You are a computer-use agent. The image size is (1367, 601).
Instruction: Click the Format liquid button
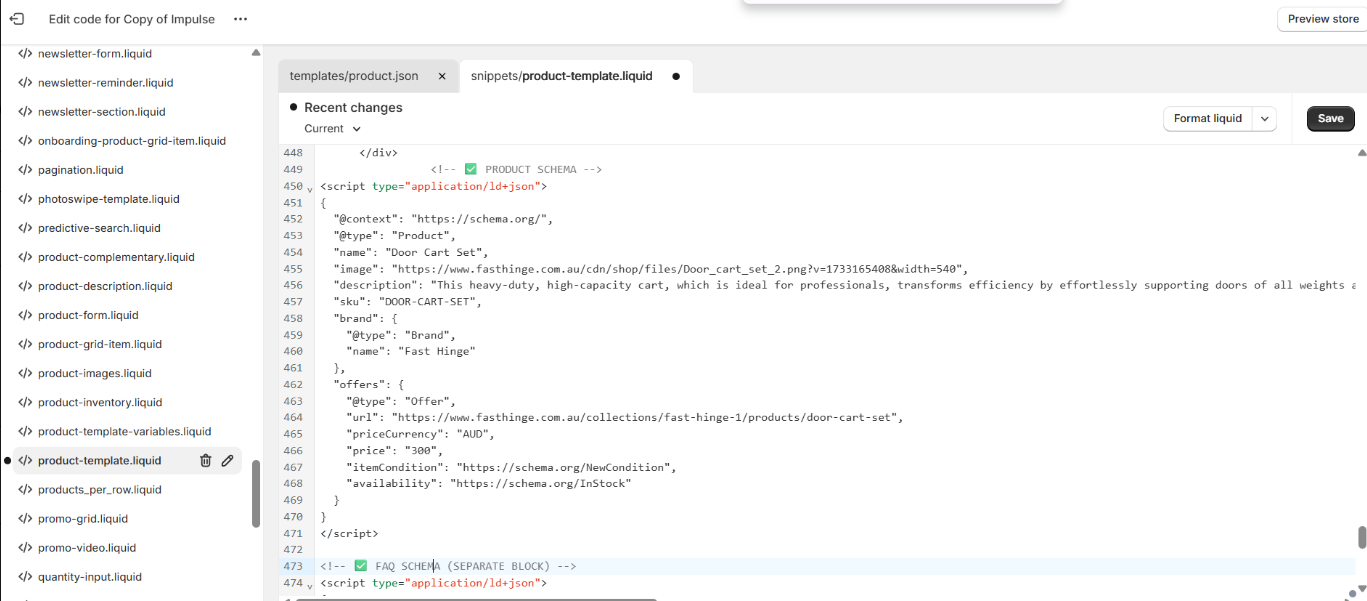(x=1207, y=118)
